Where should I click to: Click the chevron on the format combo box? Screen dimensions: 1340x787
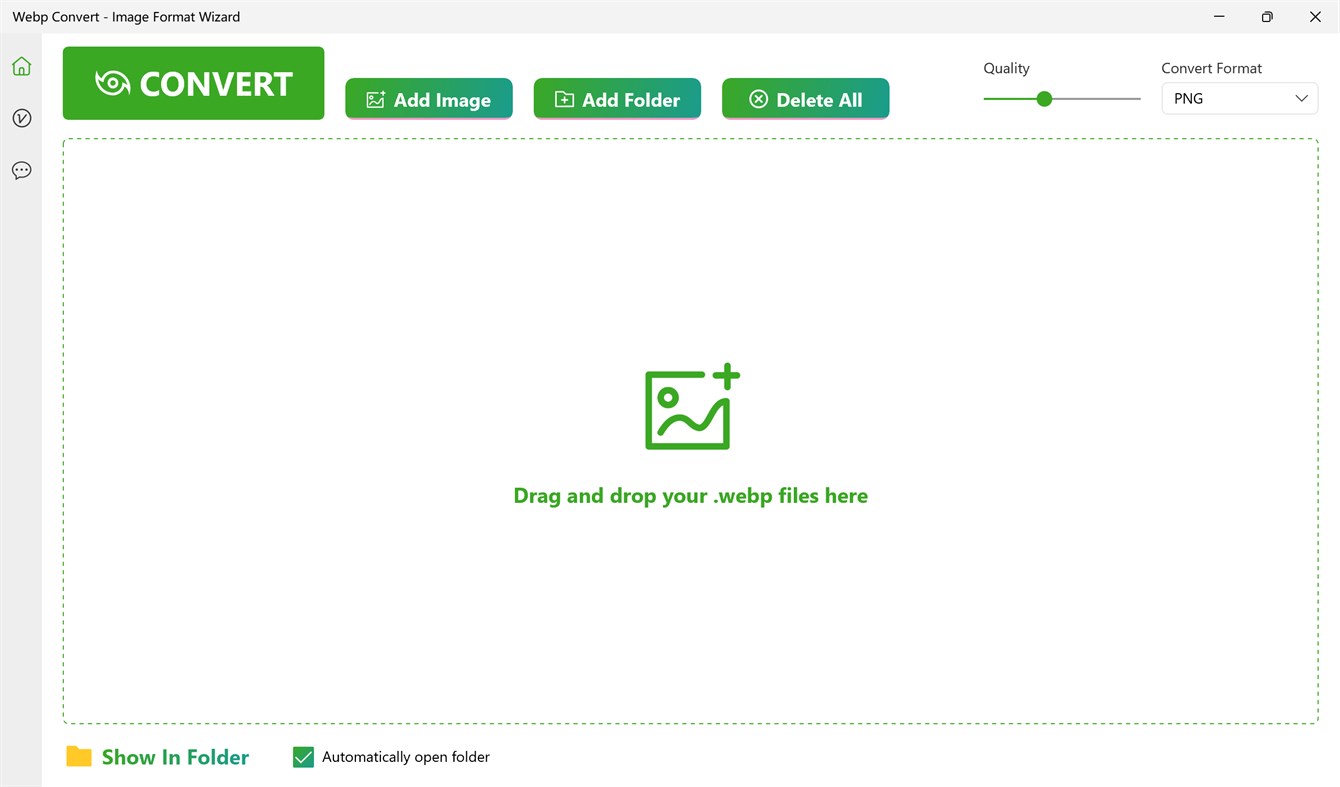[x=1301, y=98]
